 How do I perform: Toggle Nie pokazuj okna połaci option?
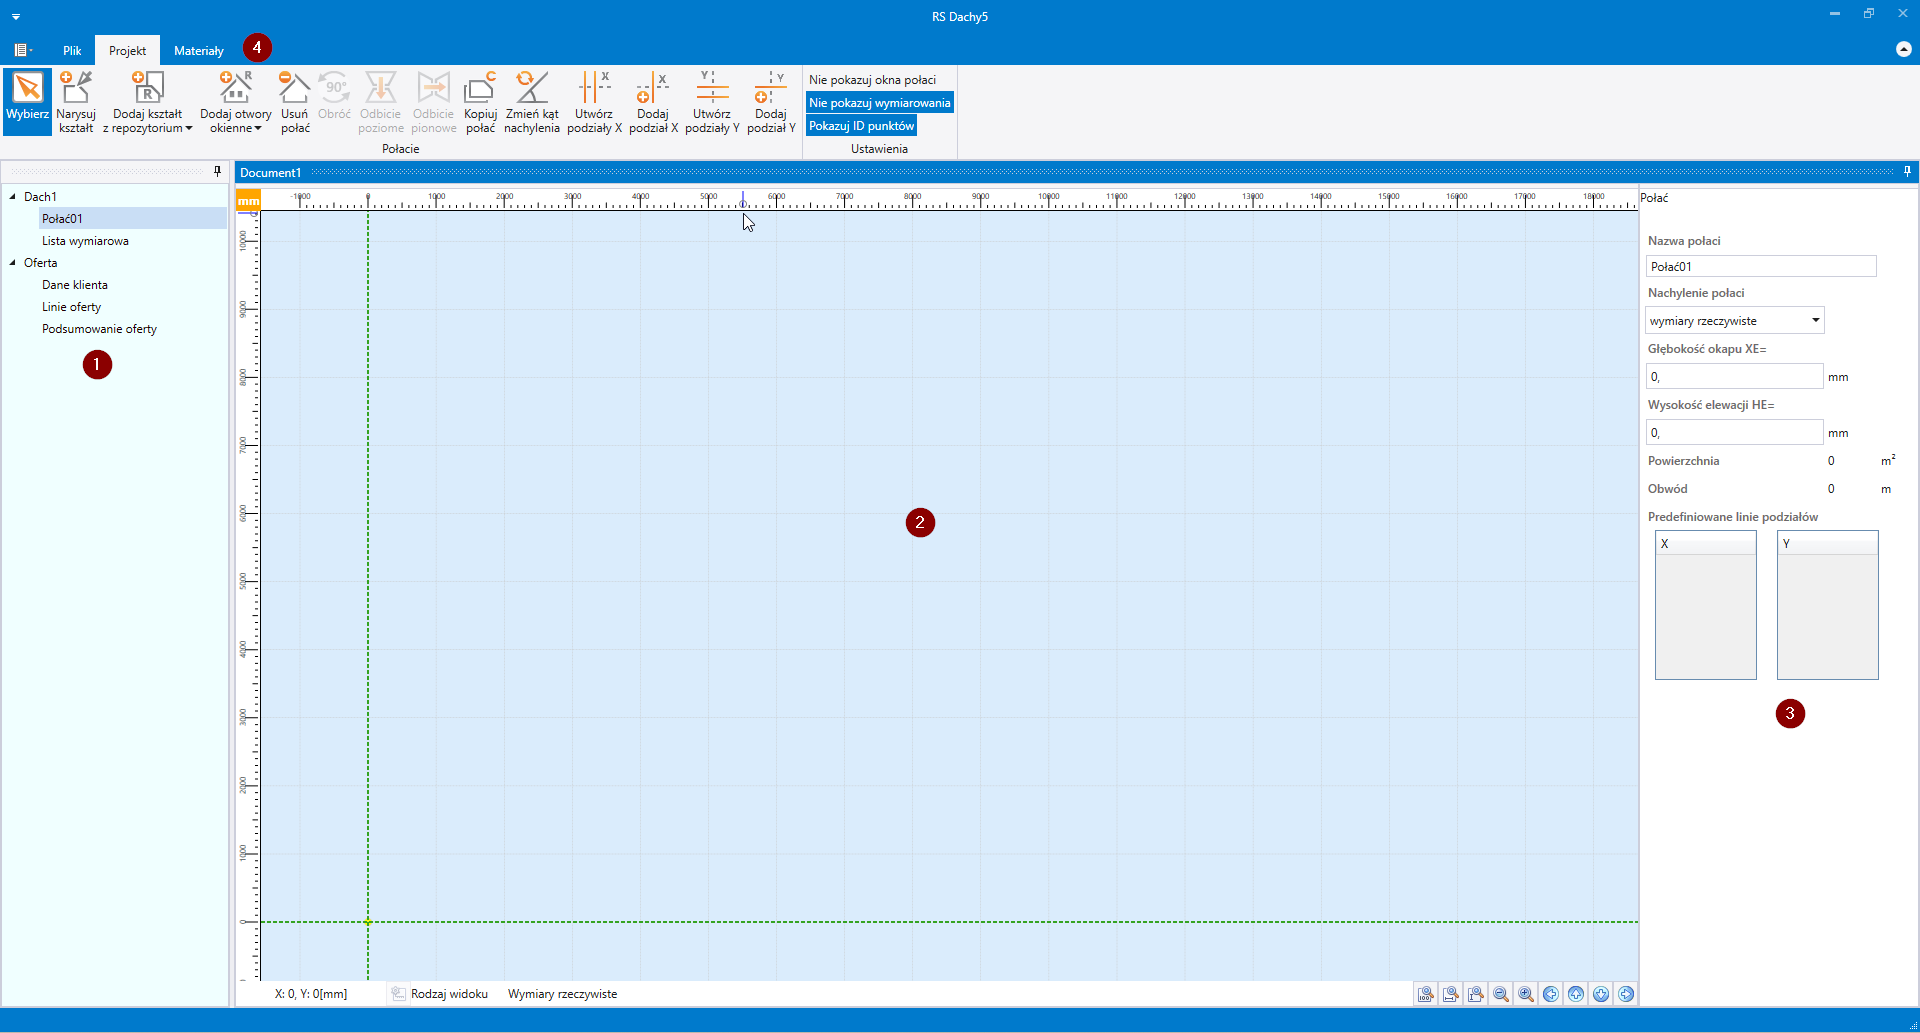(872, 80)
